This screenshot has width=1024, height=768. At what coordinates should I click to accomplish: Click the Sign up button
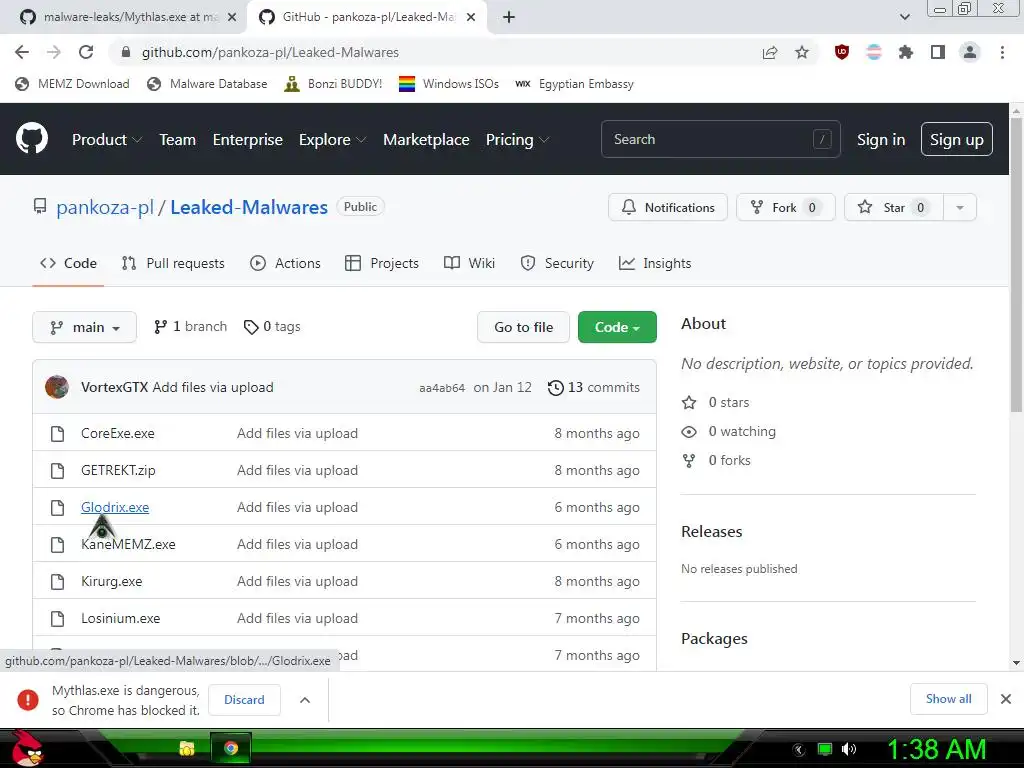coord(957,139)
